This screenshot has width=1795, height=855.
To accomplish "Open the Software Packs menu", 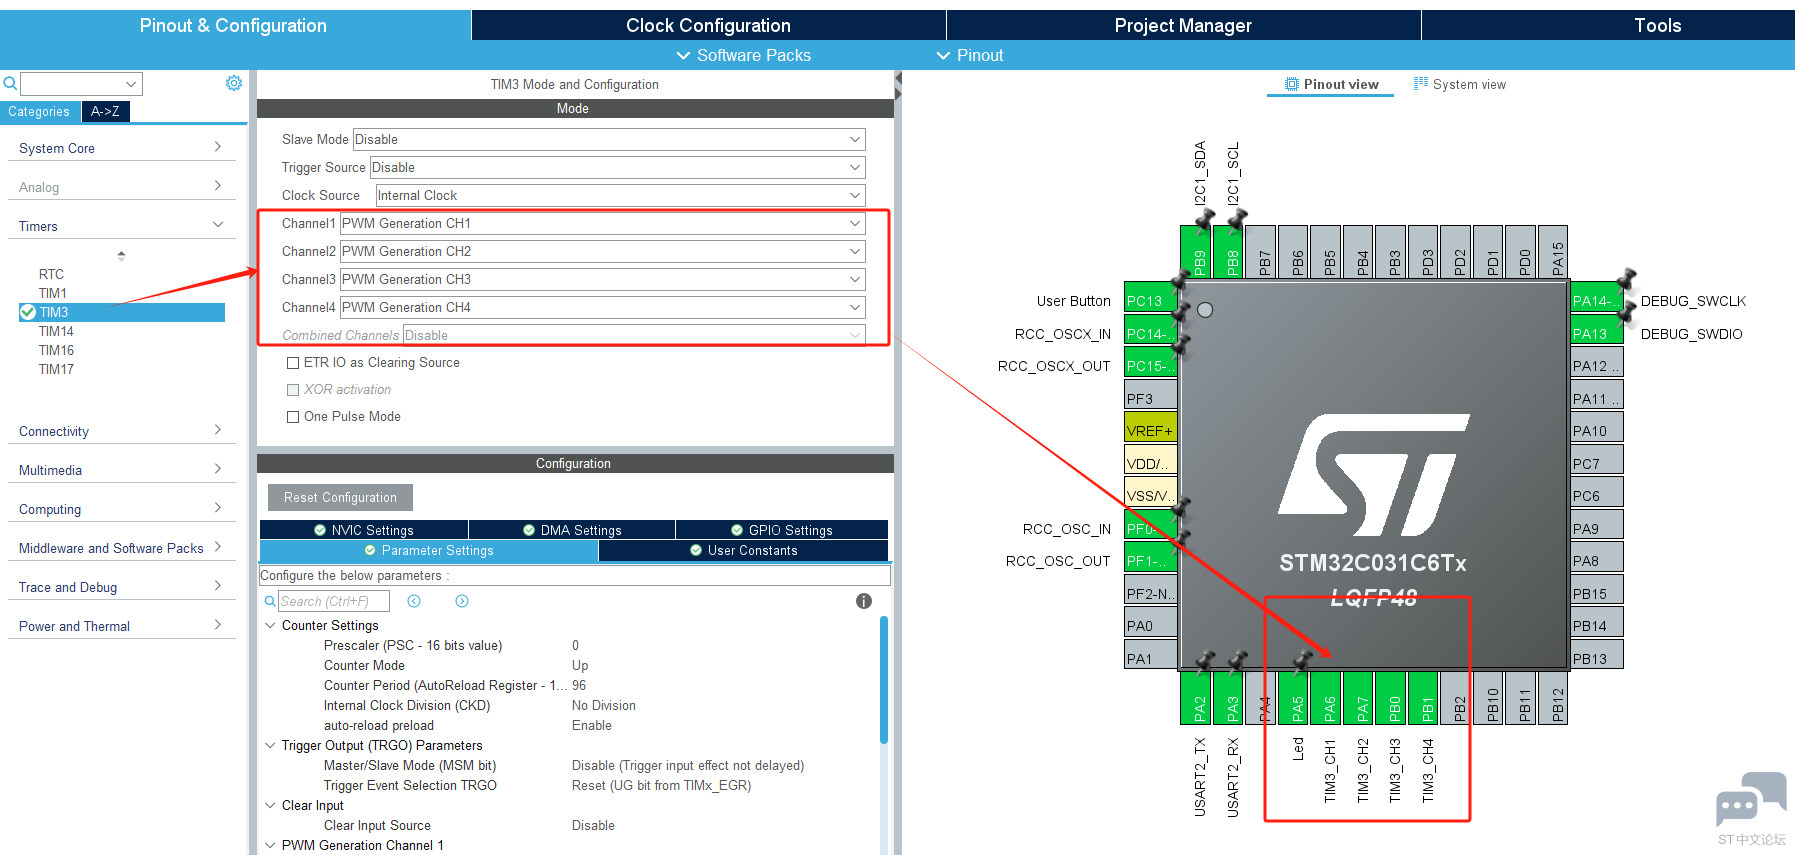I will [x=744, y=55].
